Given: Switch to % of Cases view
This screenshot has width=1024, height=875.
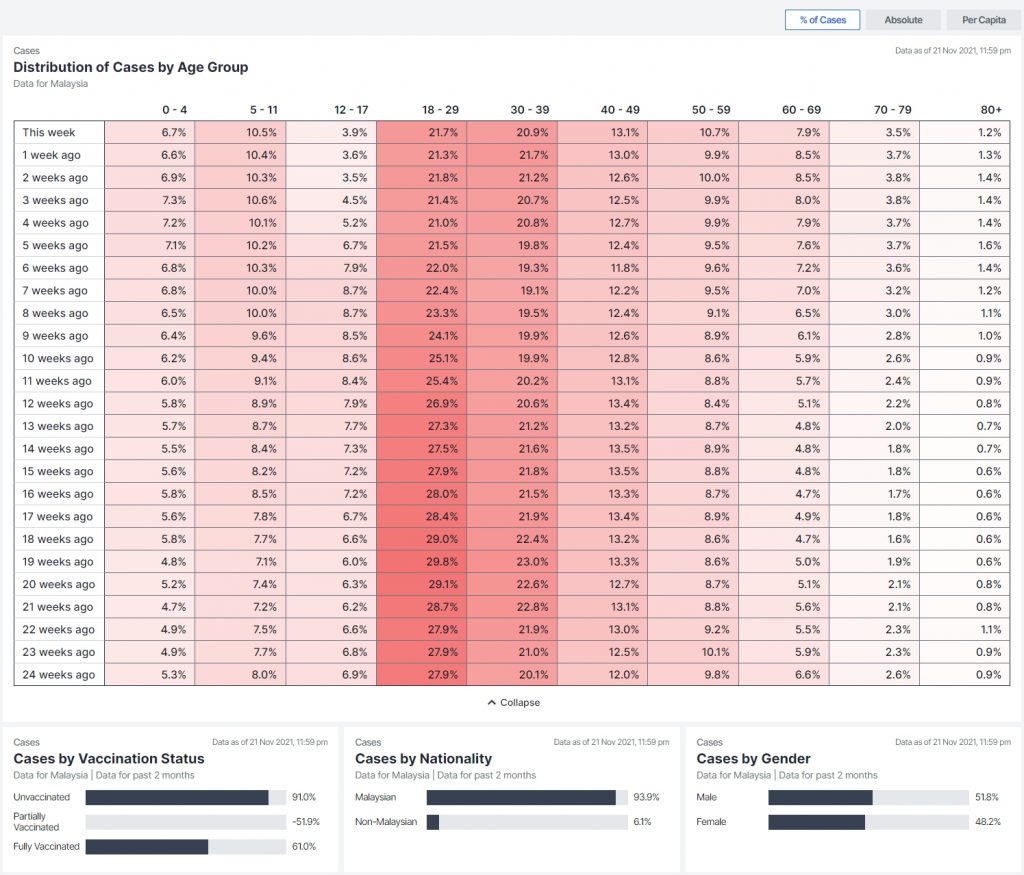Looking at the screenshot, I should (x=822, y=20).
